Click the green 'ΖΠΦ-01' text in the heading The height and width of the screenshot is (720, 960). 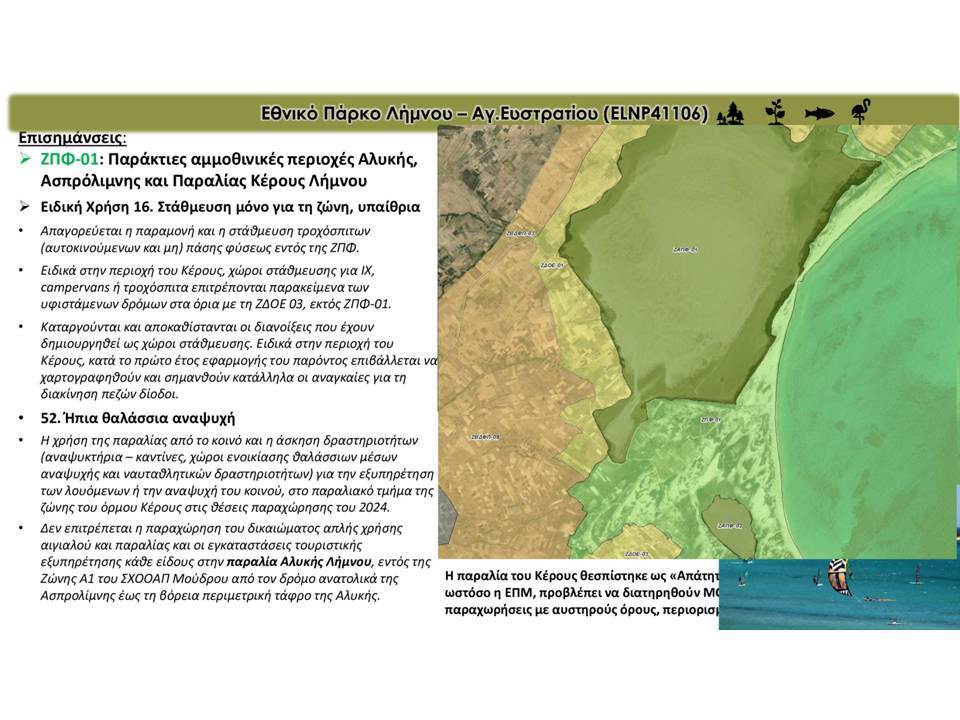click(x=69, y=159)
